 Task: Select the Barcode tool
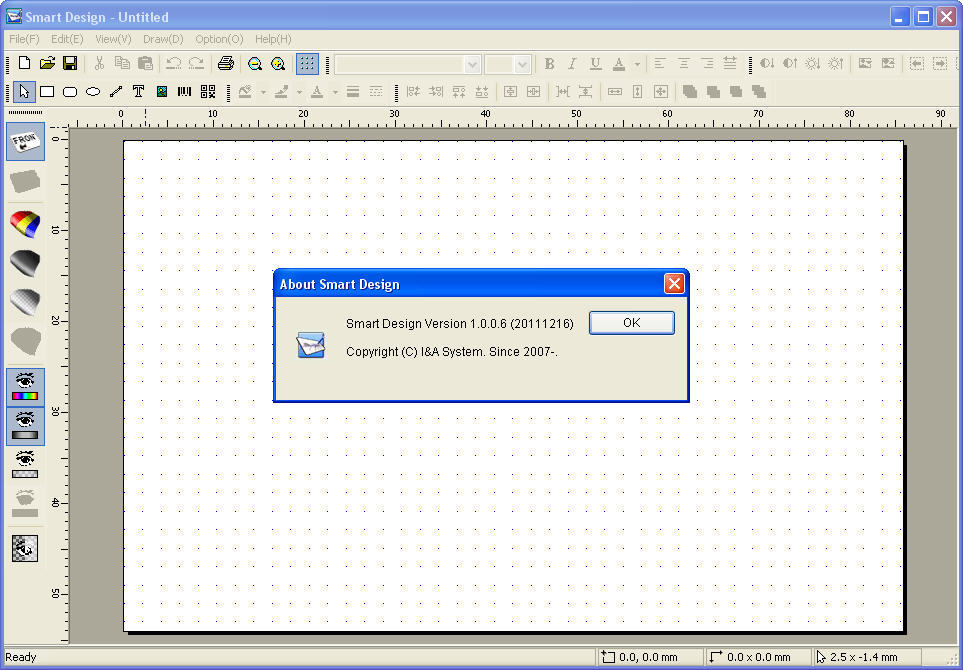(x=184, y=92)
